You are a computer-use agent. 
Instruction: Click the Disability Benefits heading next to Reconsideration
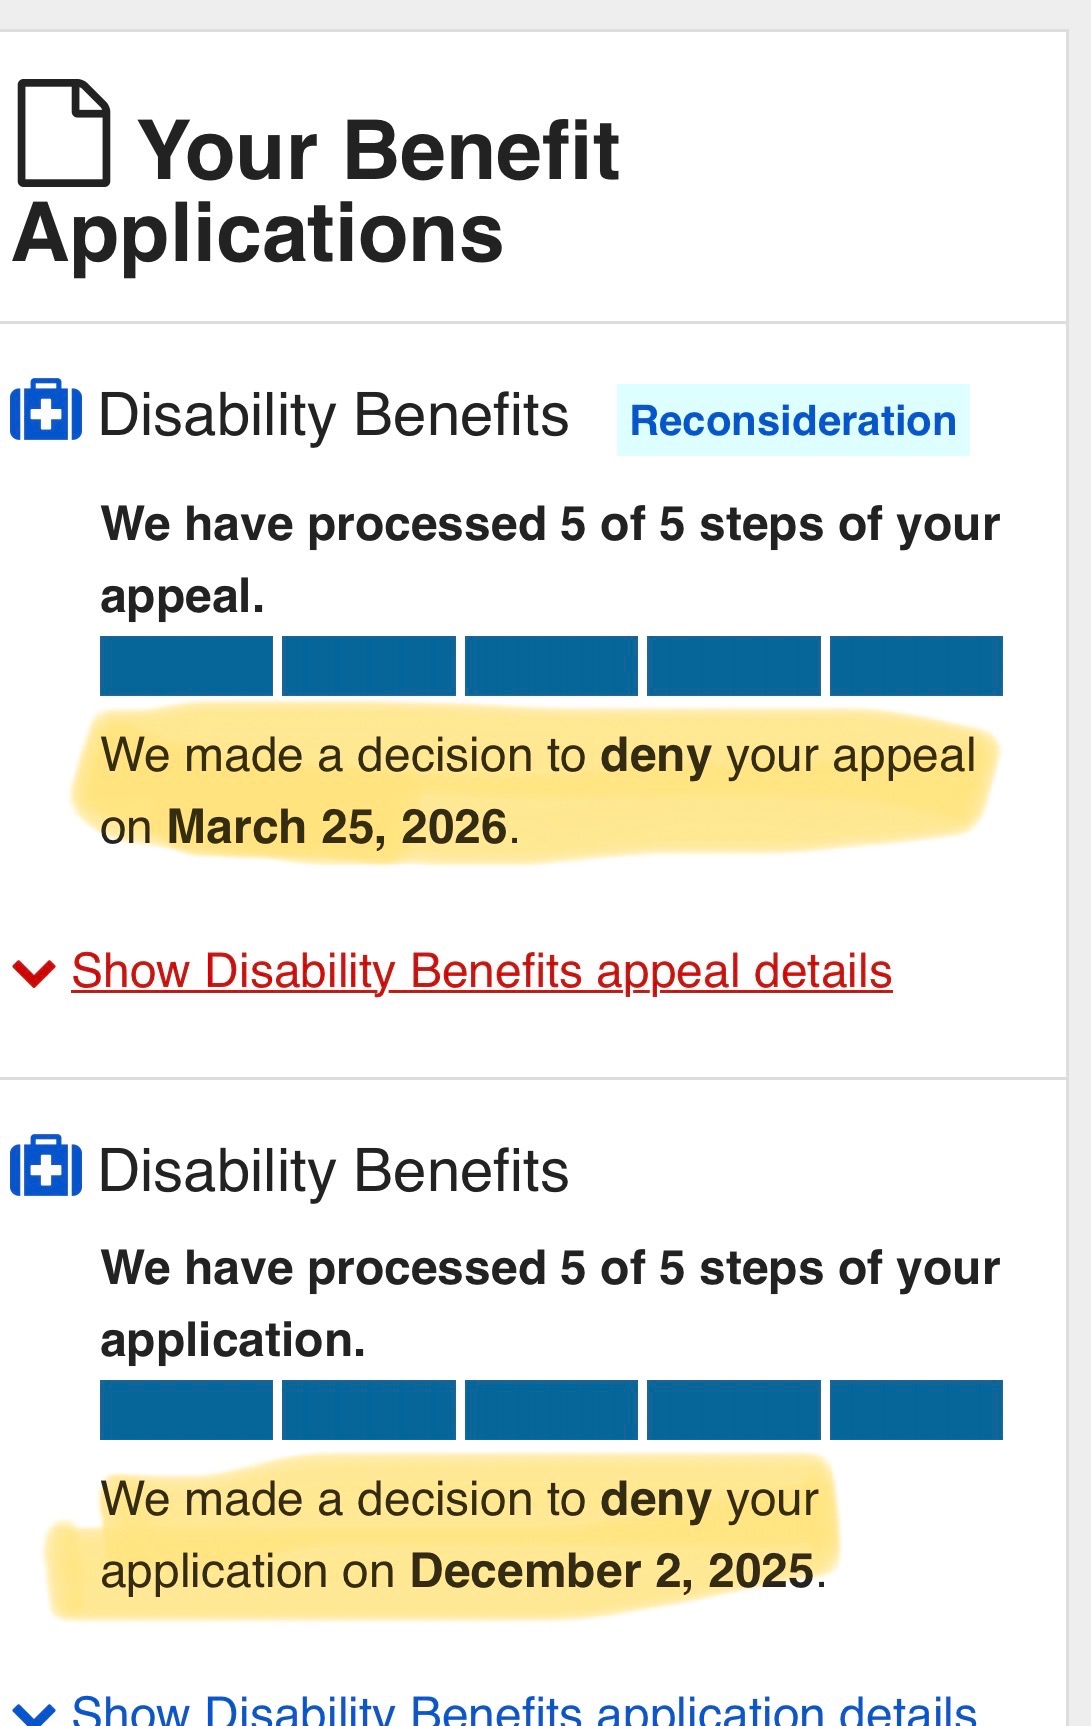pos(333,415)
